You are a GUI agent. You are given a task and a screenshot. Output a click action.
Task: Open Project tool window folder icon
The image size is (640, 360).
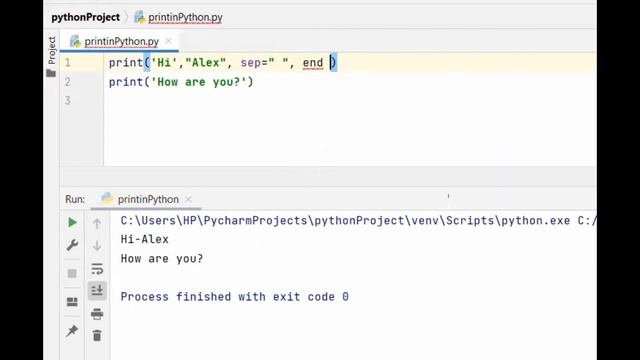[x=51, y=73]
